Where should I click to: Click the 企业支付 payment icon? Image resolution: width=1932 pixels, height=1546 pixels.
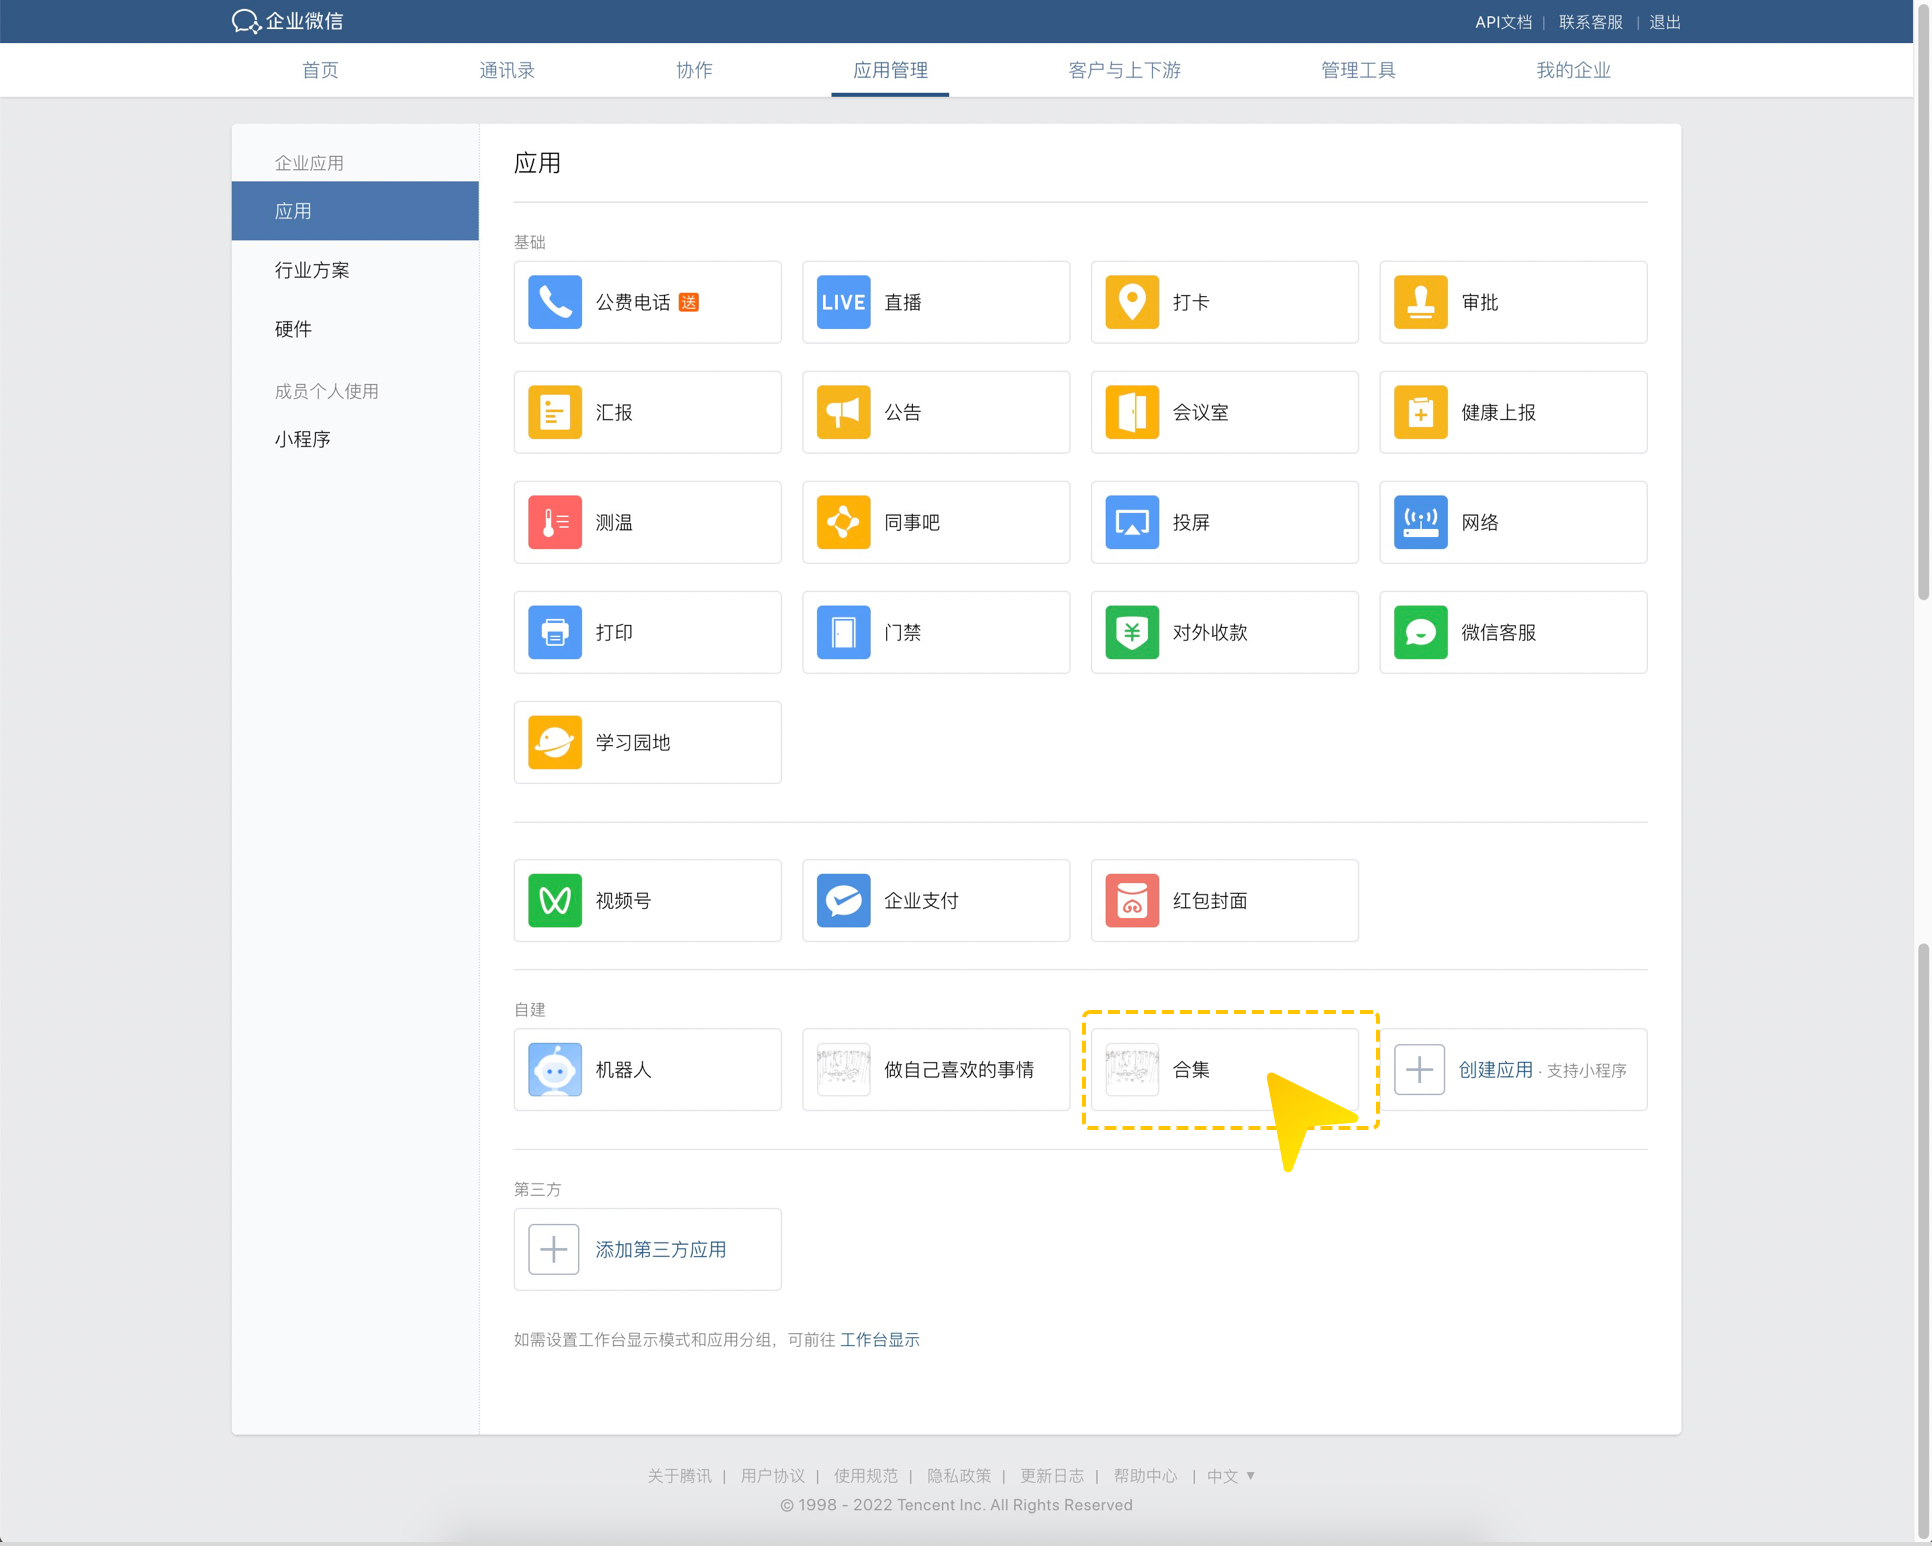(x=843, y=900)
